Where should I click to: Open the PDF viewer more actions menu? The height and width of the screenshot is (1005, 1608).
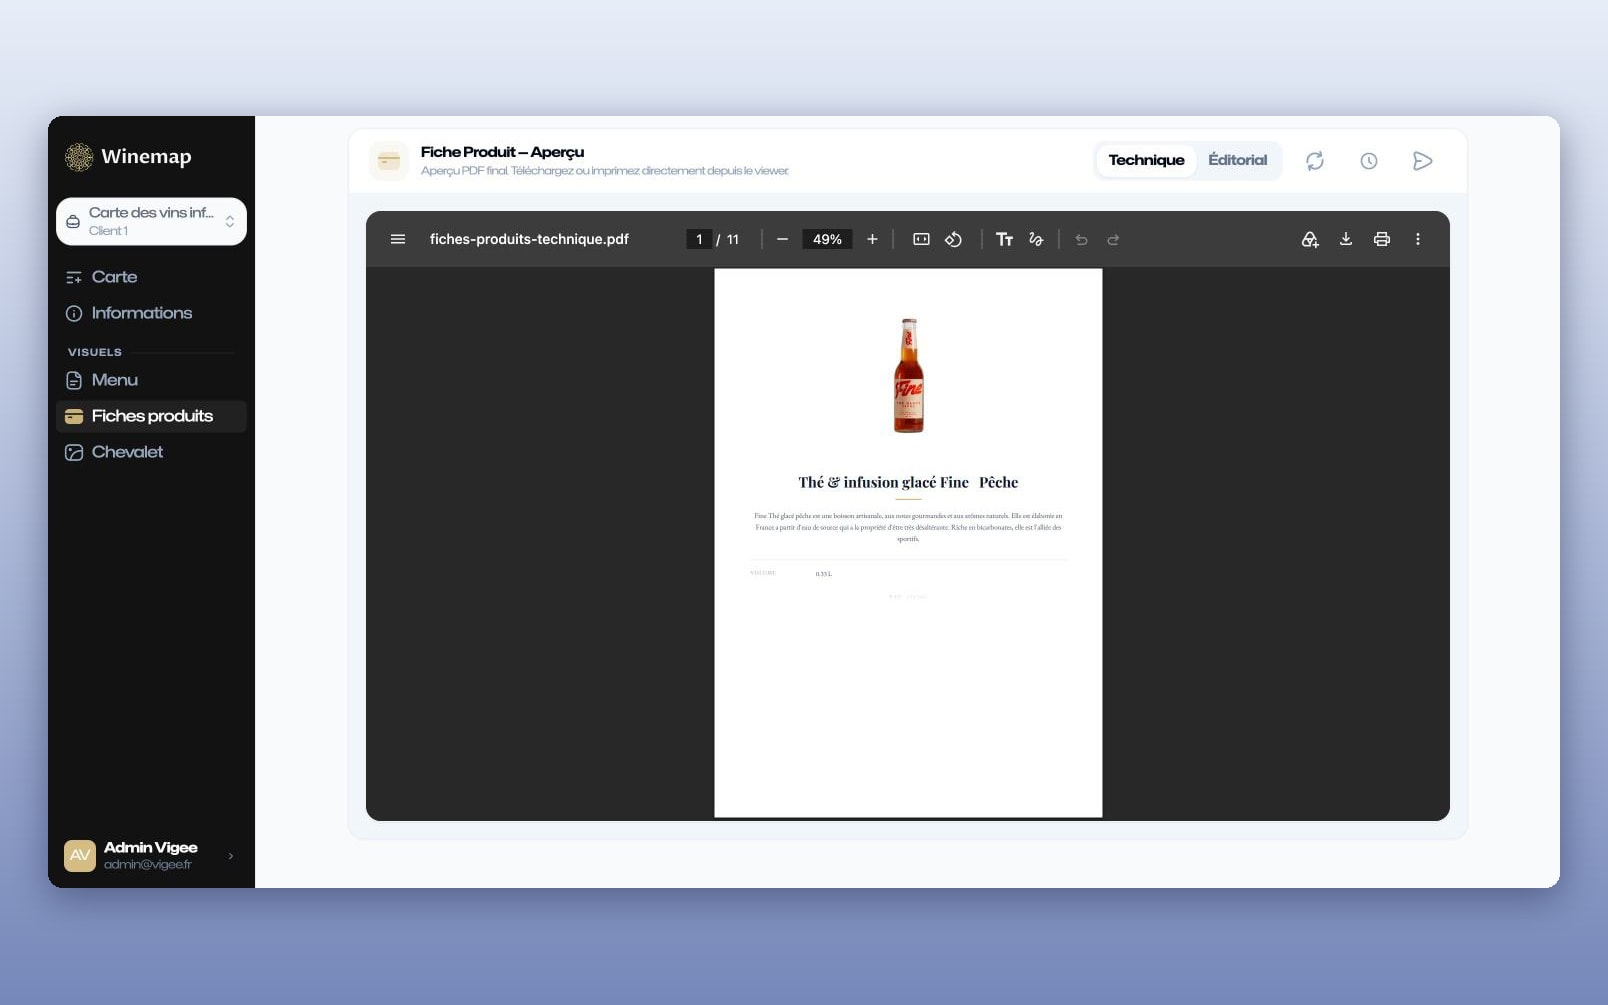point(1418,239)
